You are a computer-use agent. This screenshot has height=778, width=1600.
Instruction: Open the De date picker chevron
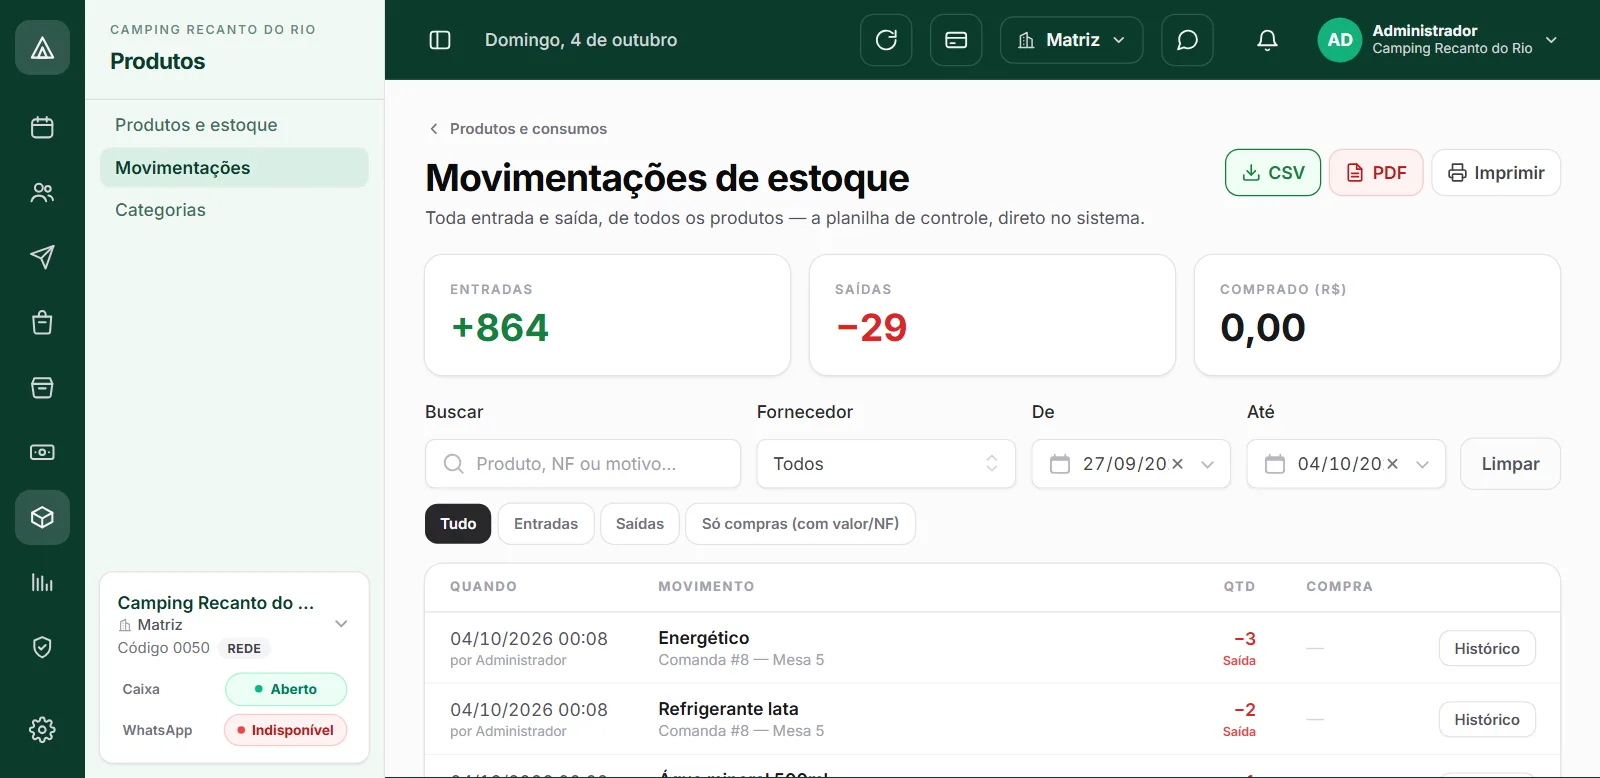tap(1207, 464)
